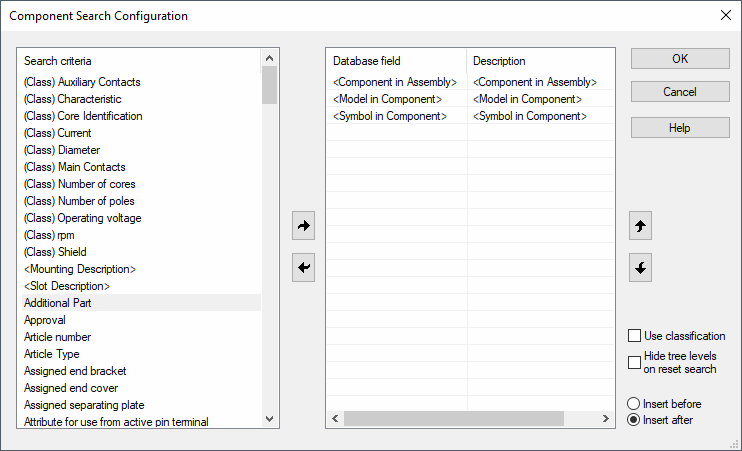The image size is (742, 451).
Task: Enable Use classification checkbox
Action: [634, 336]
